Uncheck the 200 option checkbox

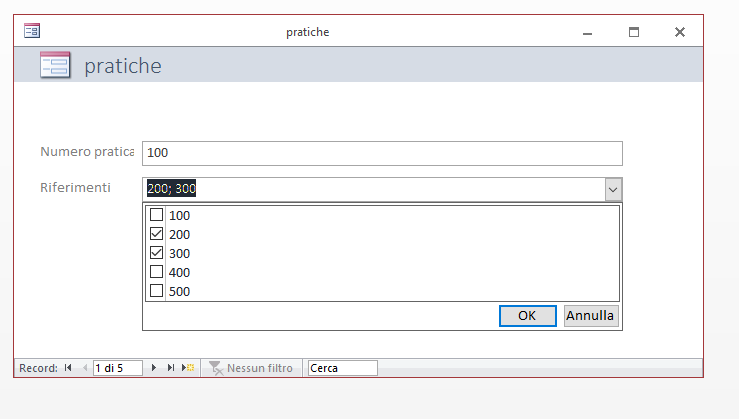[156, 234]
